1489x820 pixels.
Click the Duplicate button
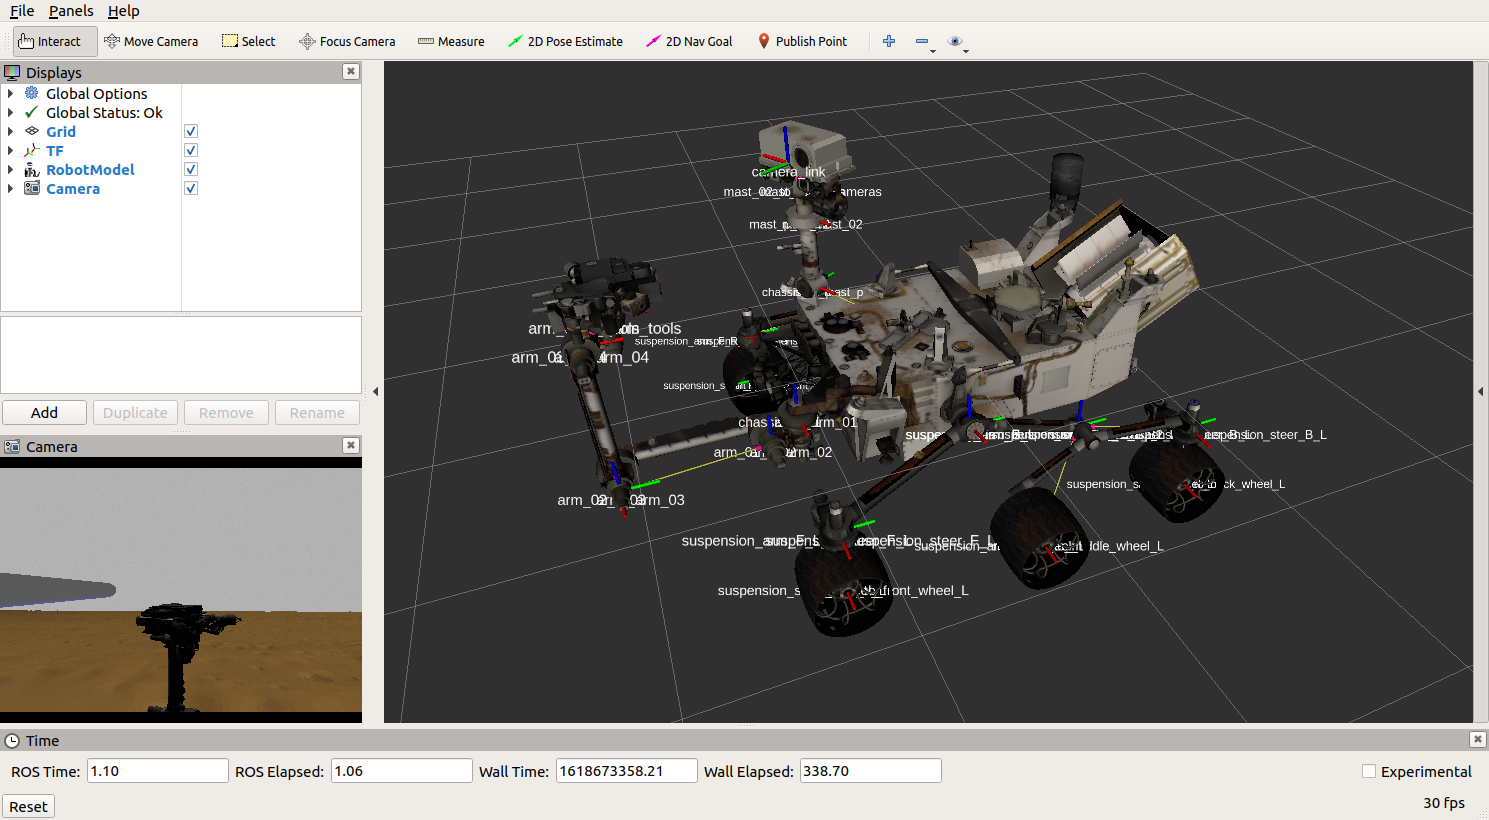pos(135,412)
